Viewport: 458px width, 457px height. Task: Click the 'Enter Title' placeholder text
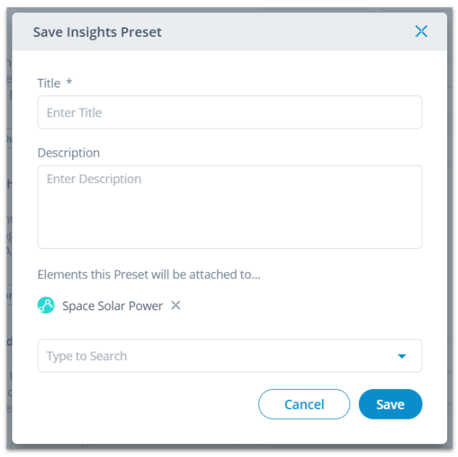[x=74, y=113]
